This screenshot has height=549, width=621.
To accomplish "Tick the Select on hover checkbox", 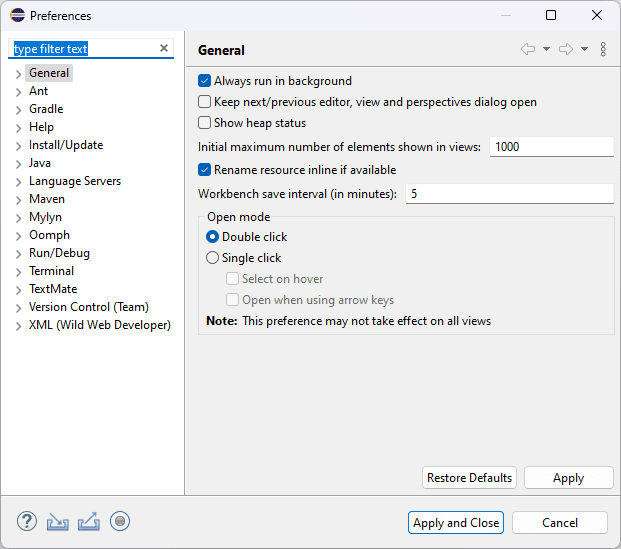I will pos(232,279).
